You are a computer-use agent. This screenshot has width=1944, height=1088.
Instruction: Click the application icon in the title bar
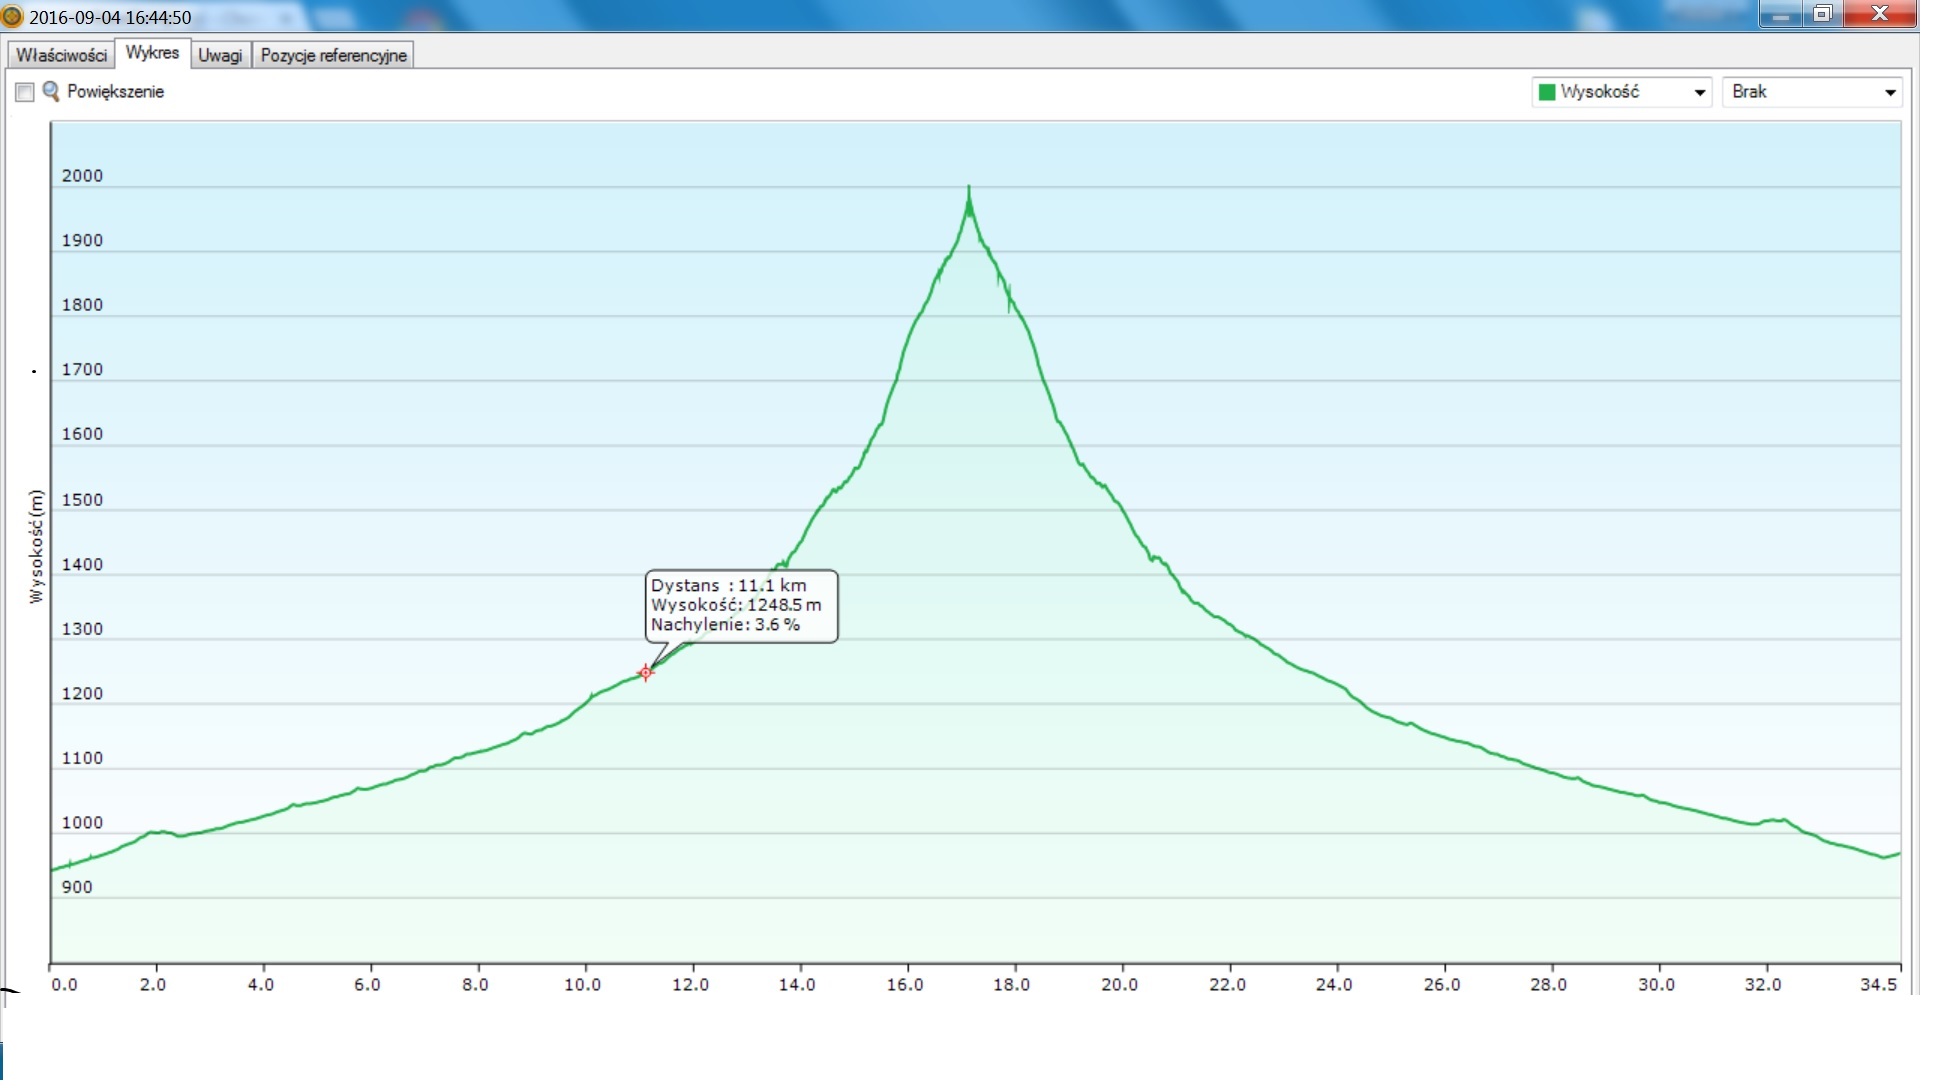click(12, 16)
